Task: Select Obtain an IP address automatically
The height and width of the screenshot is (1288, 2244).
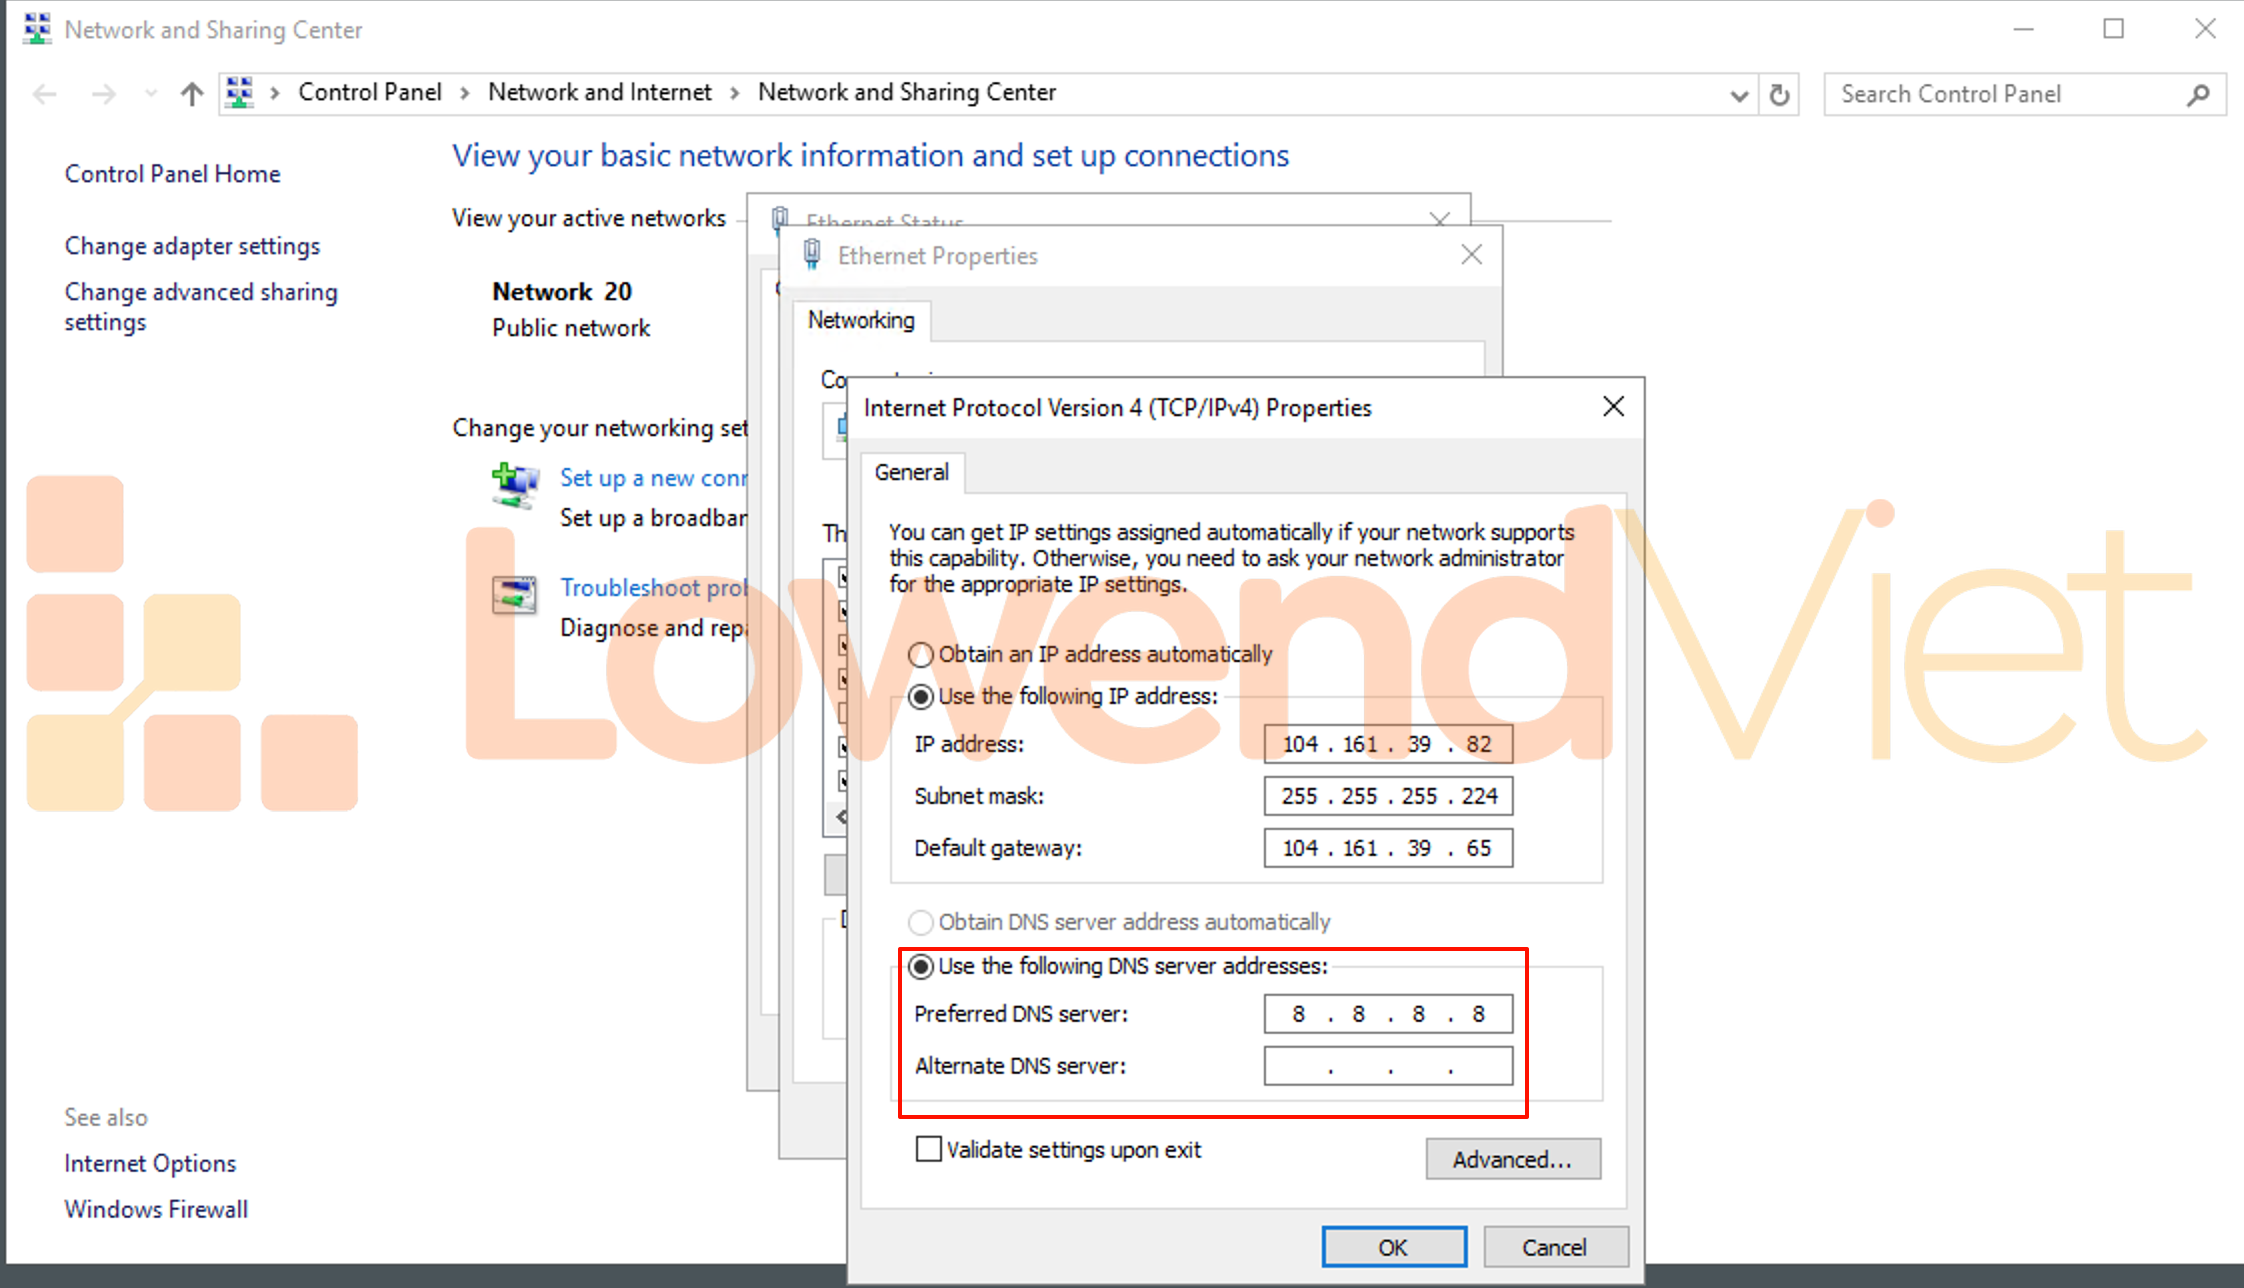Action: 921,655
